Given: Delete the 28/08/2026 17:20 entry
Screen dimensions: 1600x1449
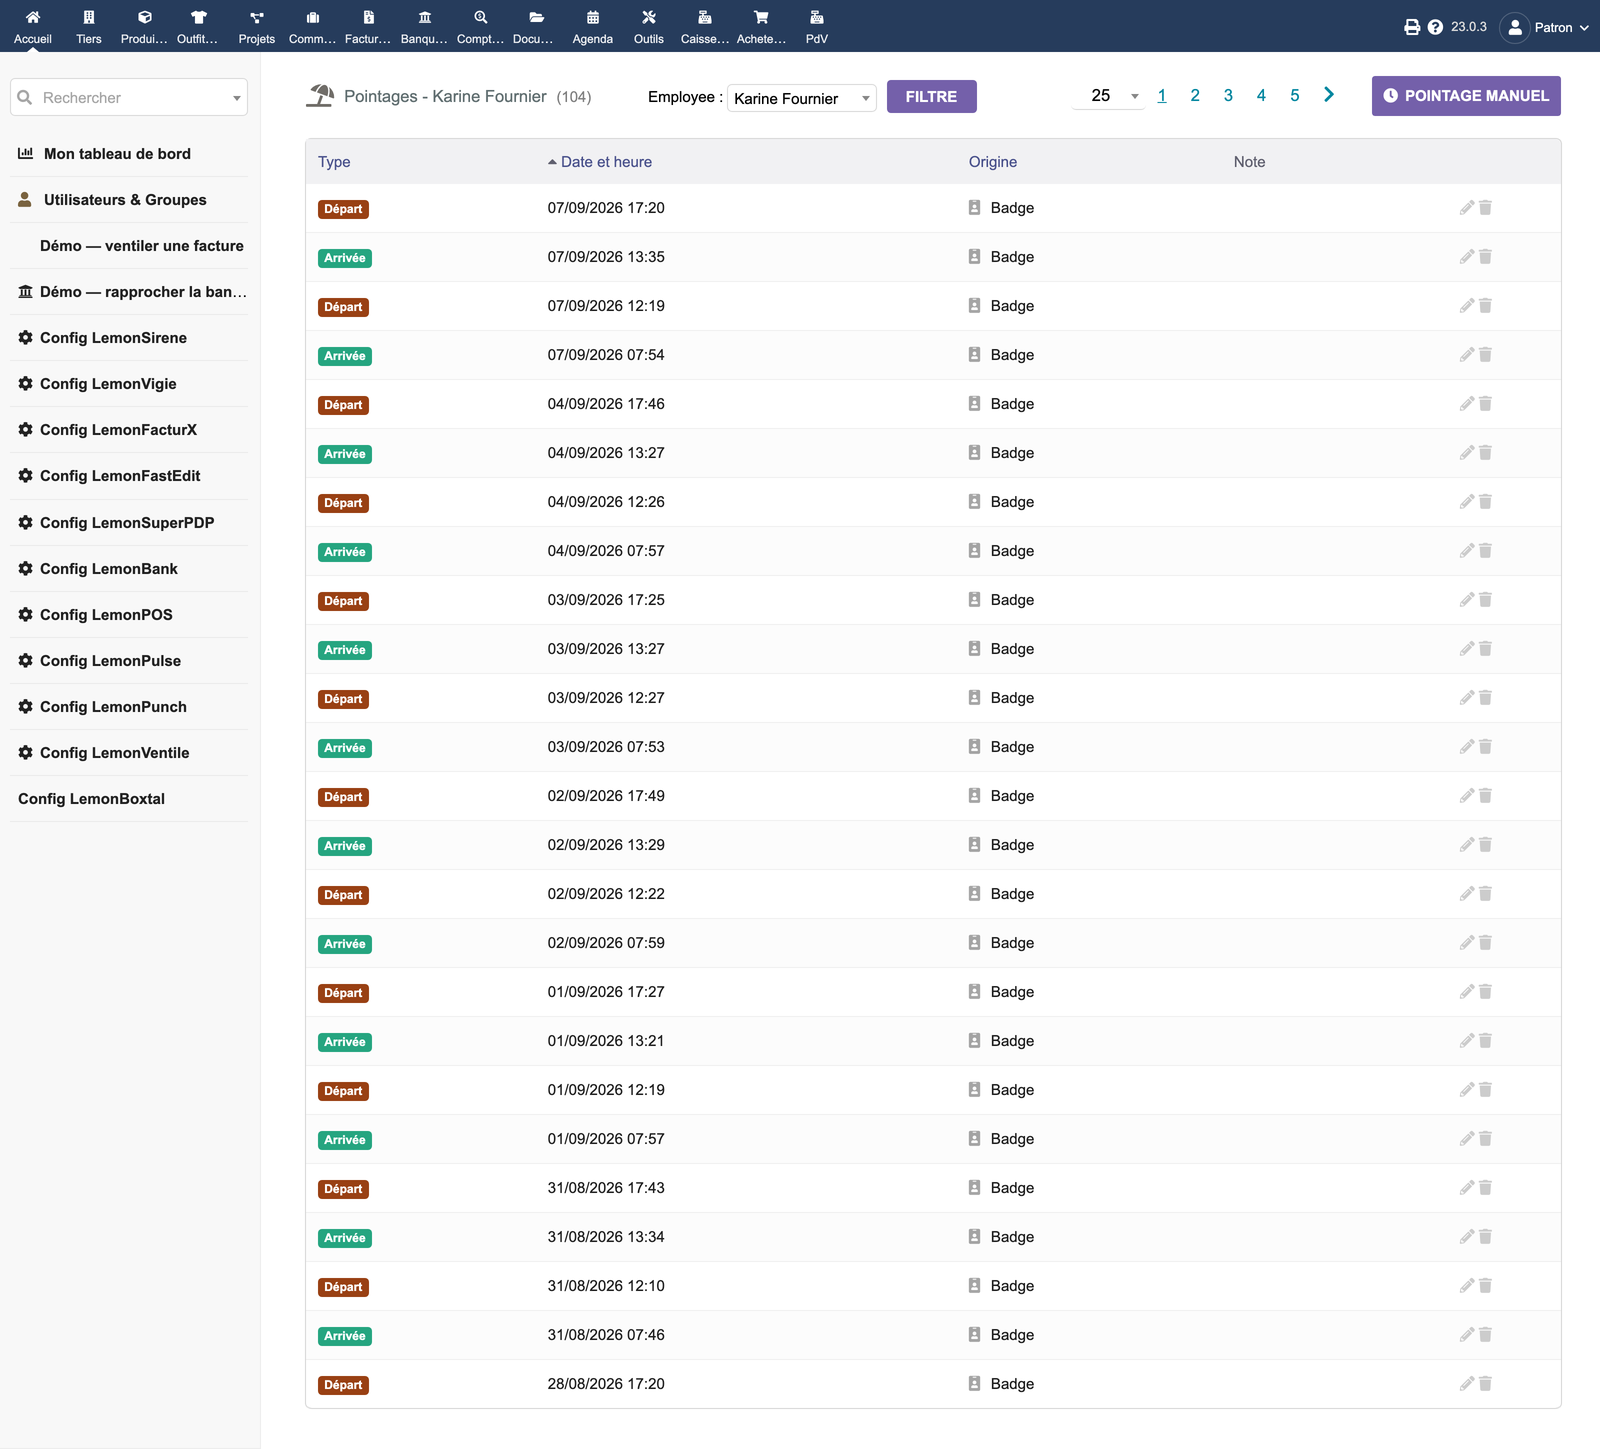Looking at the screenshot, I should point(1486,1384).
